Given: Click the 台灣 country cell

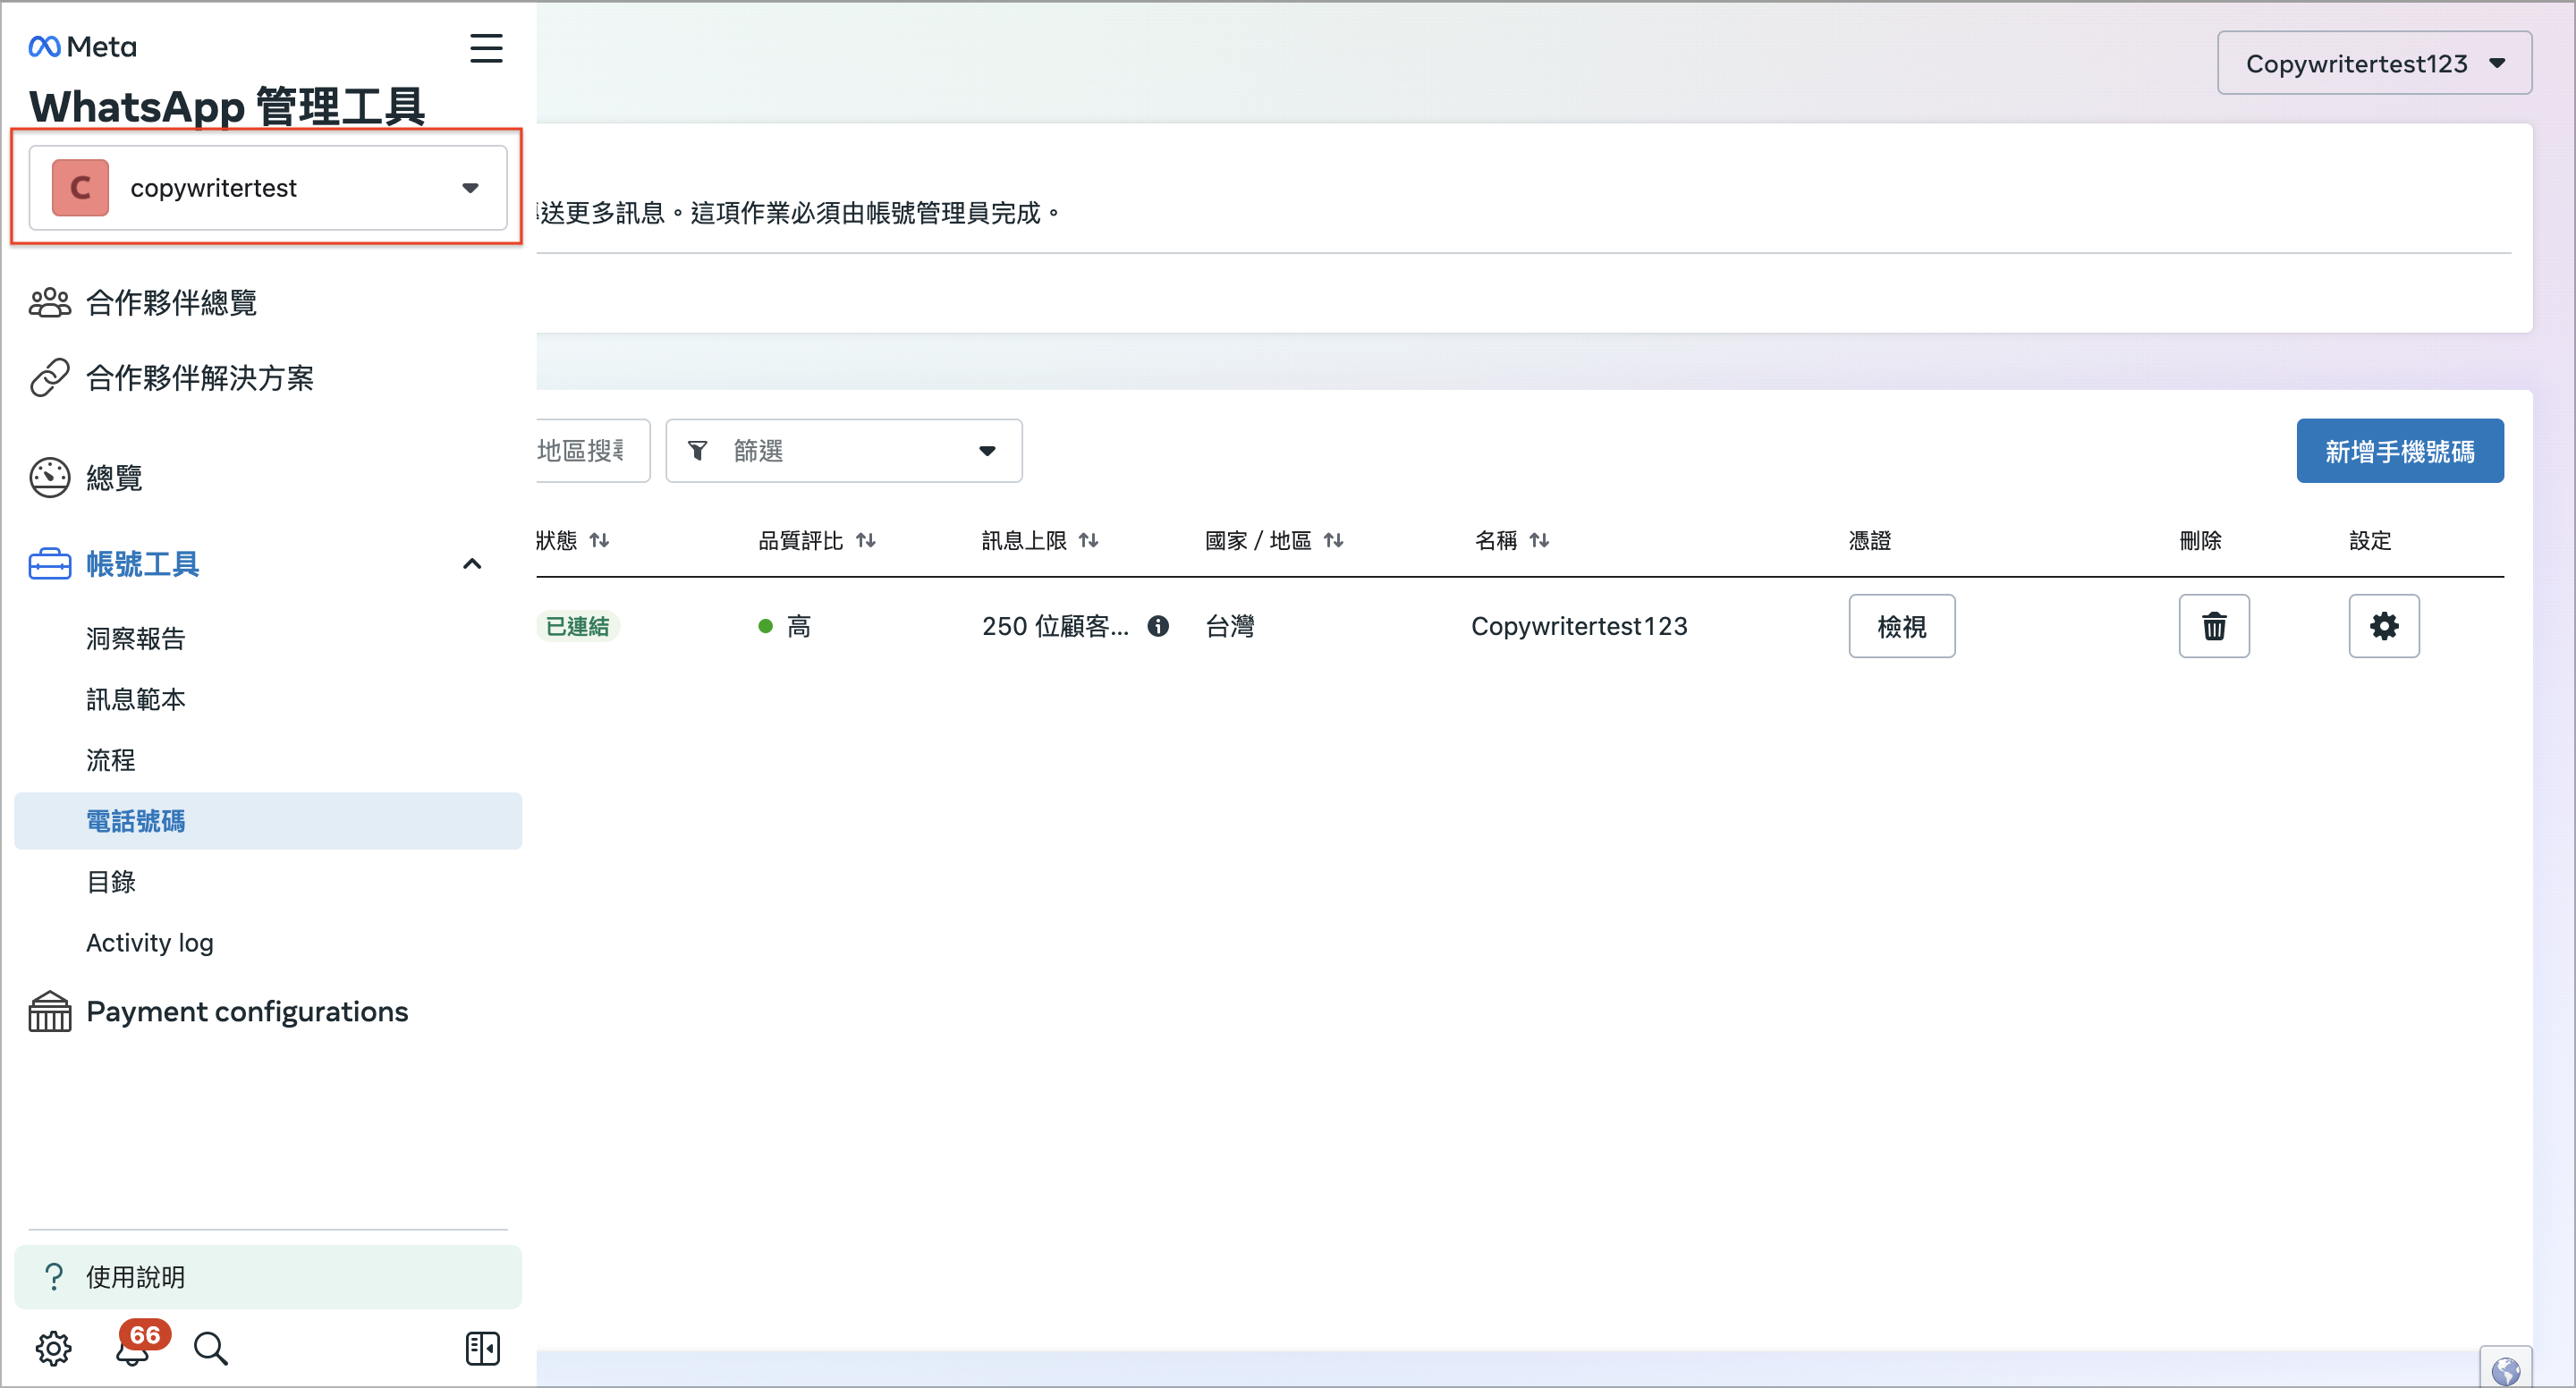Looking at the screenshot, I should click(1230, 627).
